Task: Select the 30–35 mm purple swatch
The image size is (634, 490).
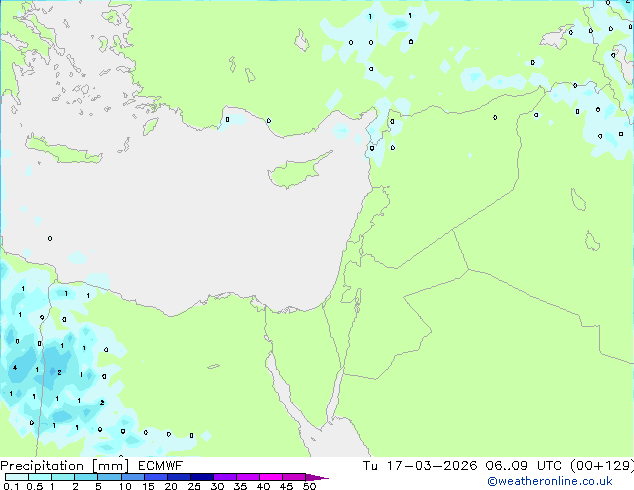Action: pyautogui.click(x=224, y=477)
